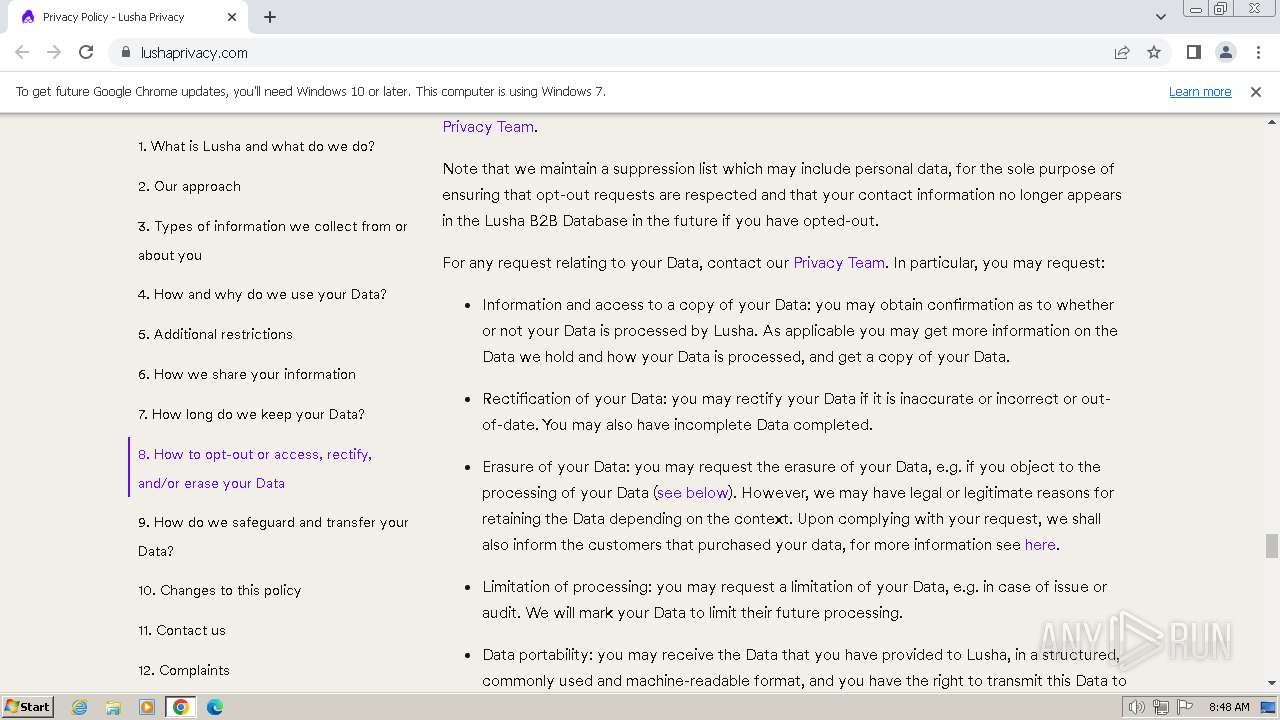Follow the 'here' link for more information

pyautogui.click(x=1040, y=545)
